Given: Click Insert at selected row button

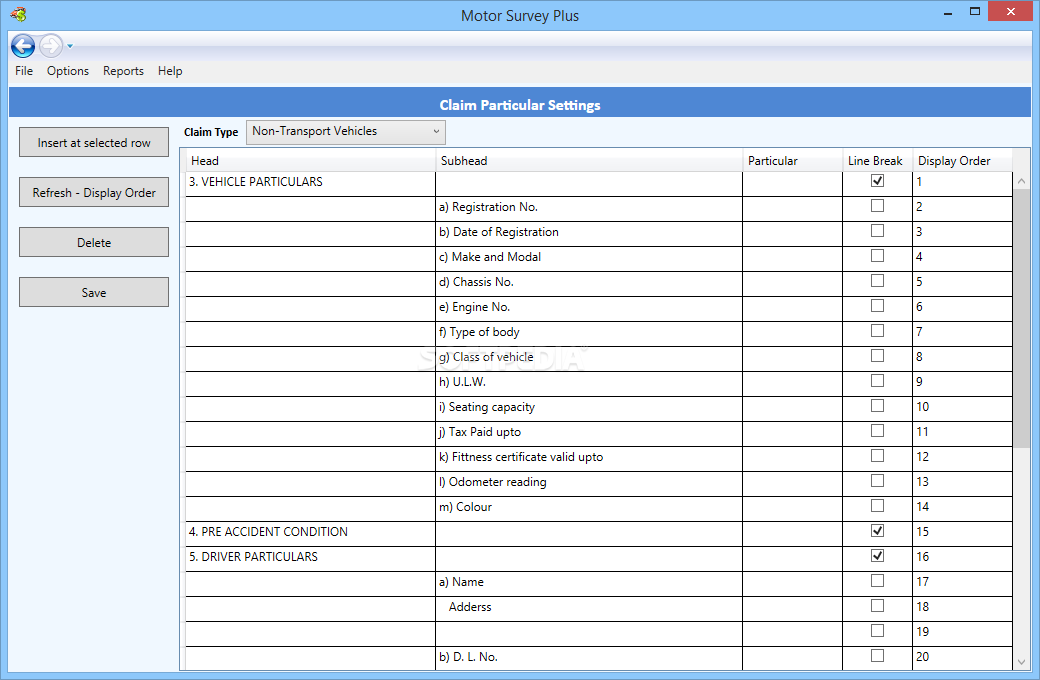Looking at the screenshot, I should click(94, 143).
